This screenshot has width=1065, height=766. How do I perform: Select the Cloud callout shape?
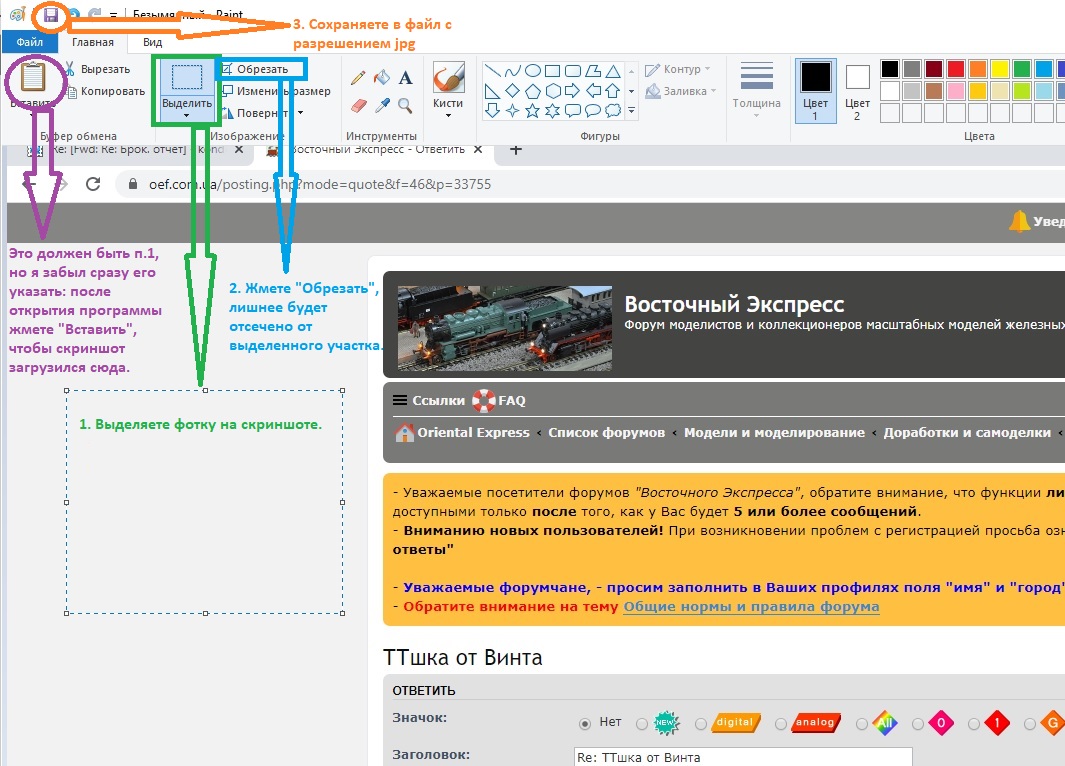tap(613, 110)
